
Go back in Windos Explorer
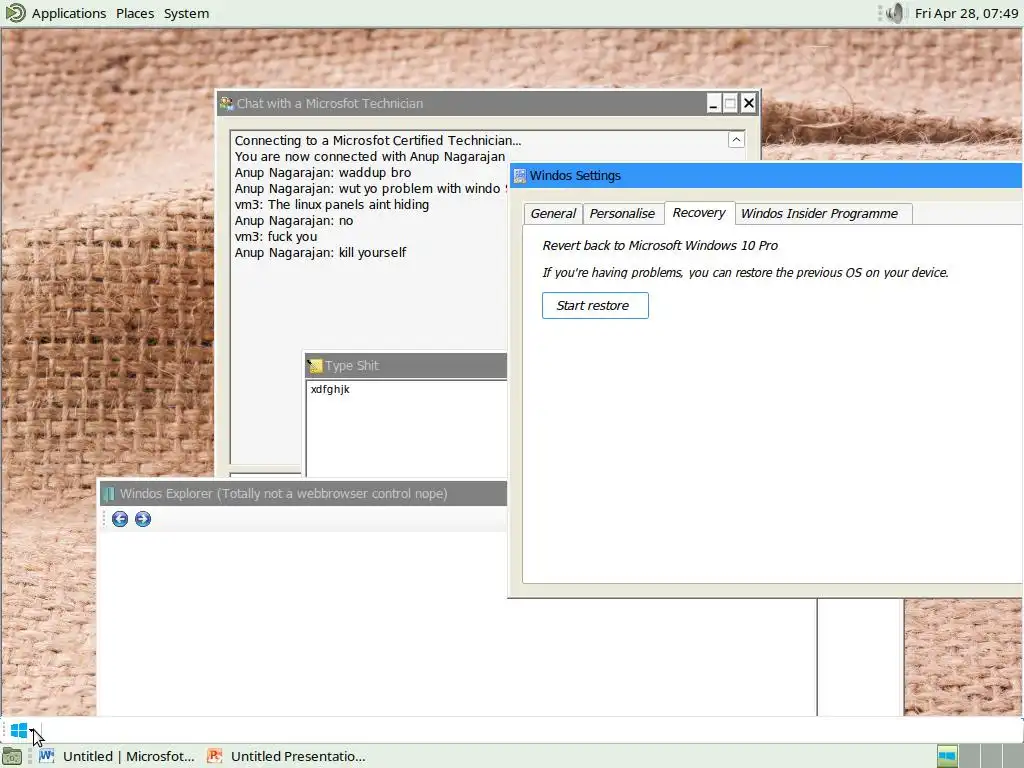click(120, 519)
